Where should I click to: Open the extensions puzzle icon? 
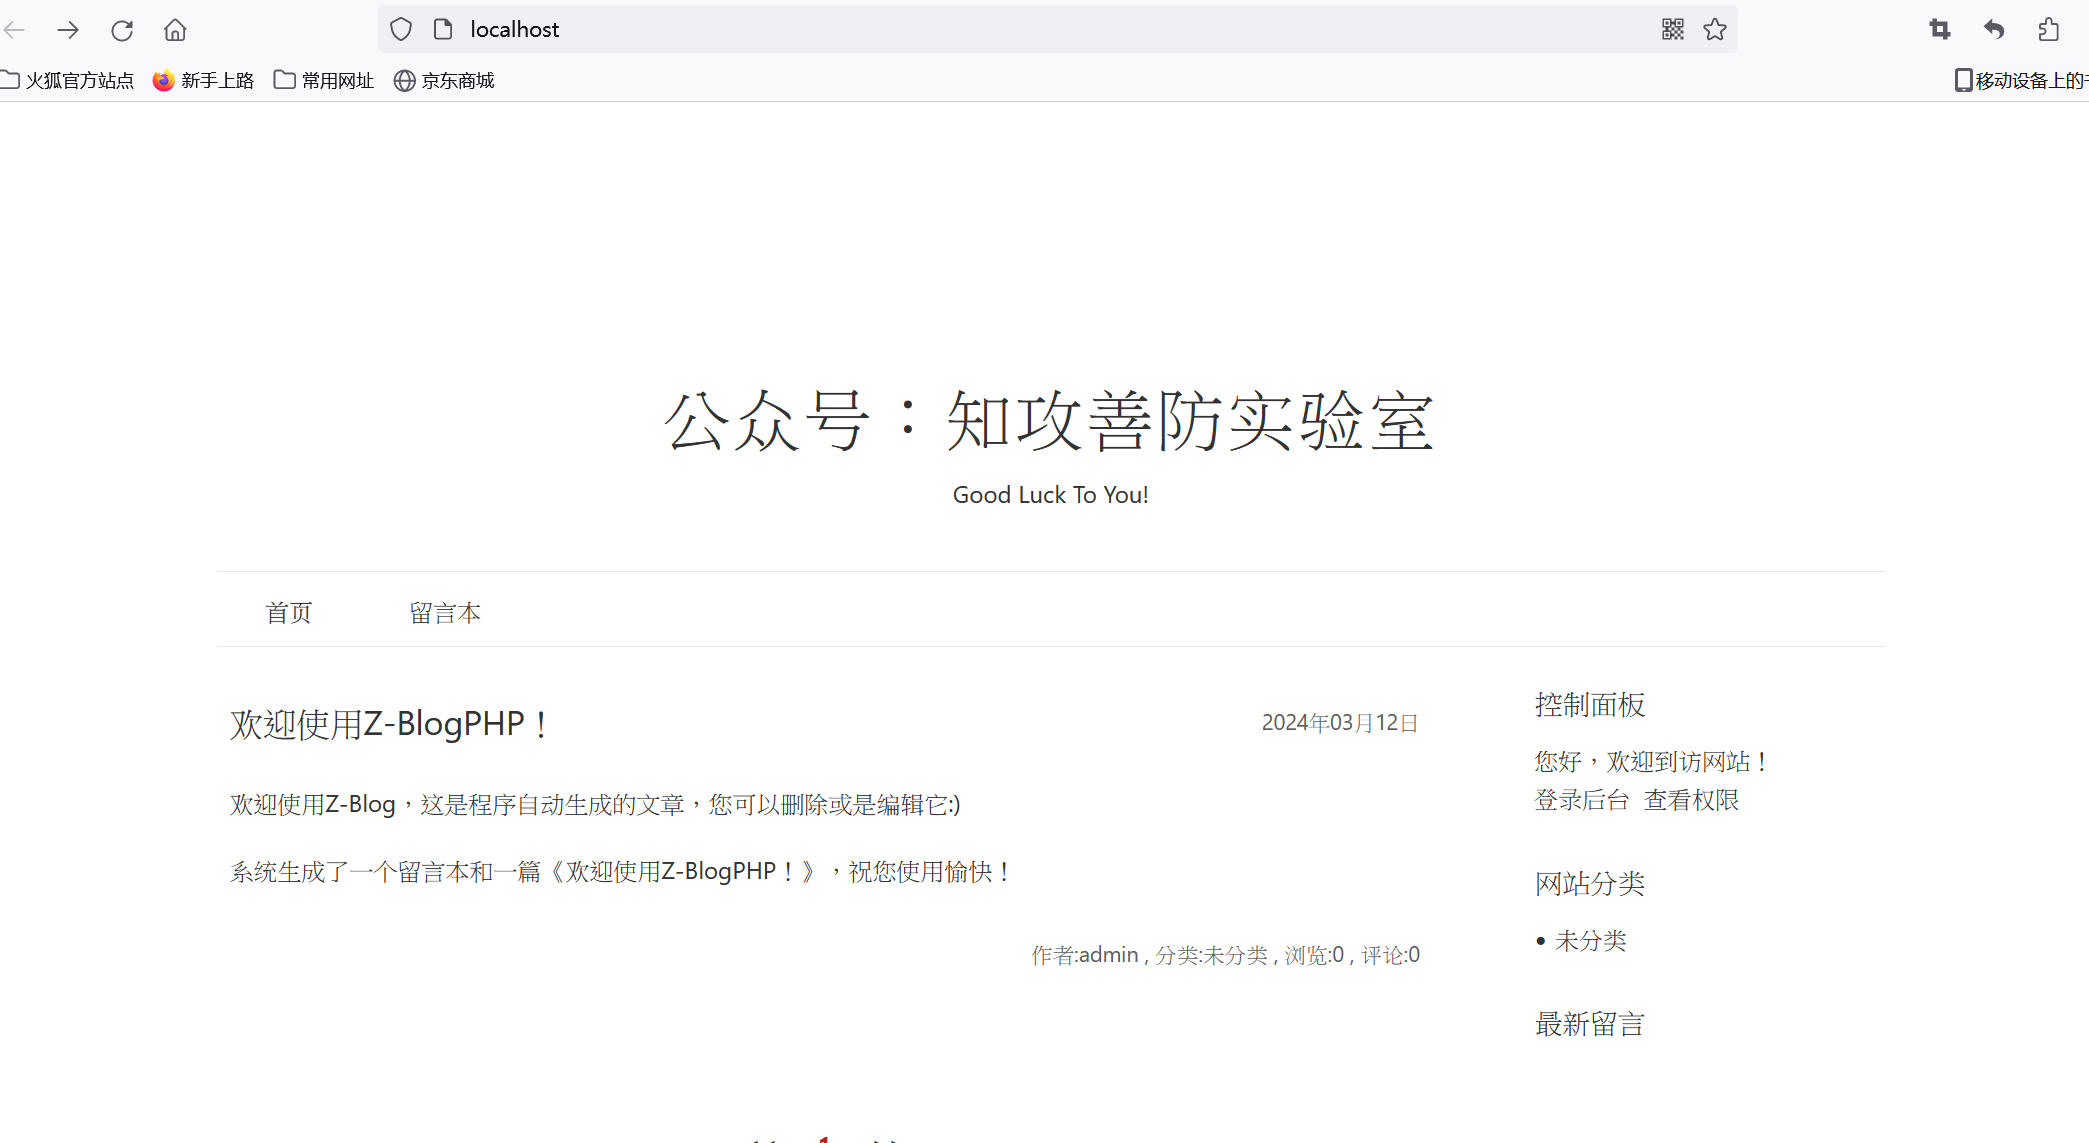2048,30
